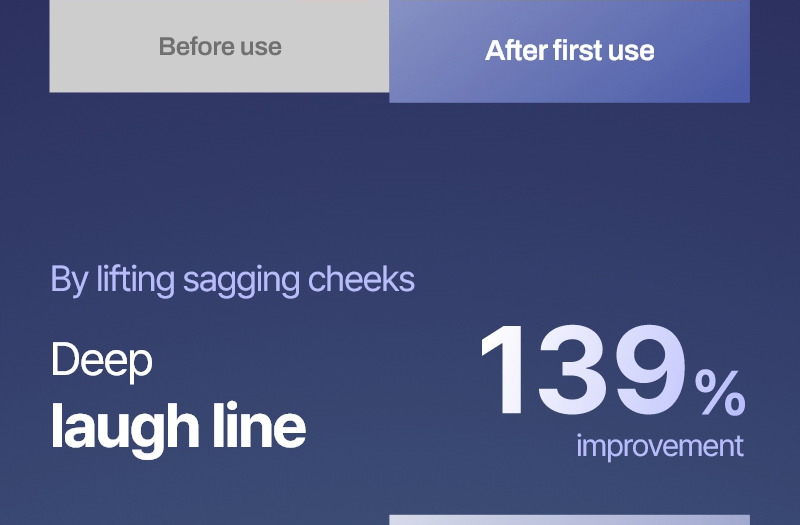Click the By lifting sagging cheeks subtitle
Image resolution: width=800 pixels, height=525 pixels.
coord(232,280)
